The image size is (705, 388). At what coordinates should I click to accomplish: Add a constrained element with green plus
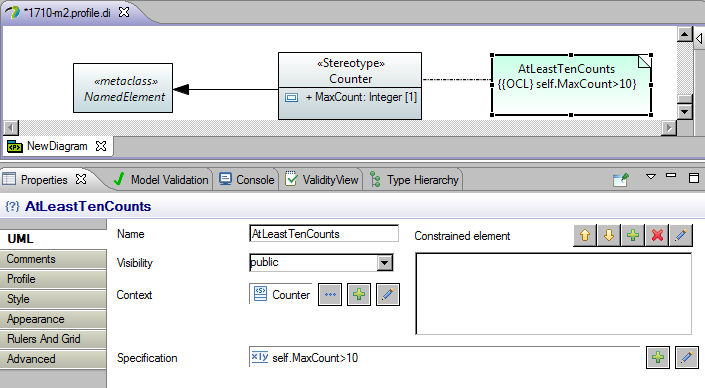[x=633, y=235]
